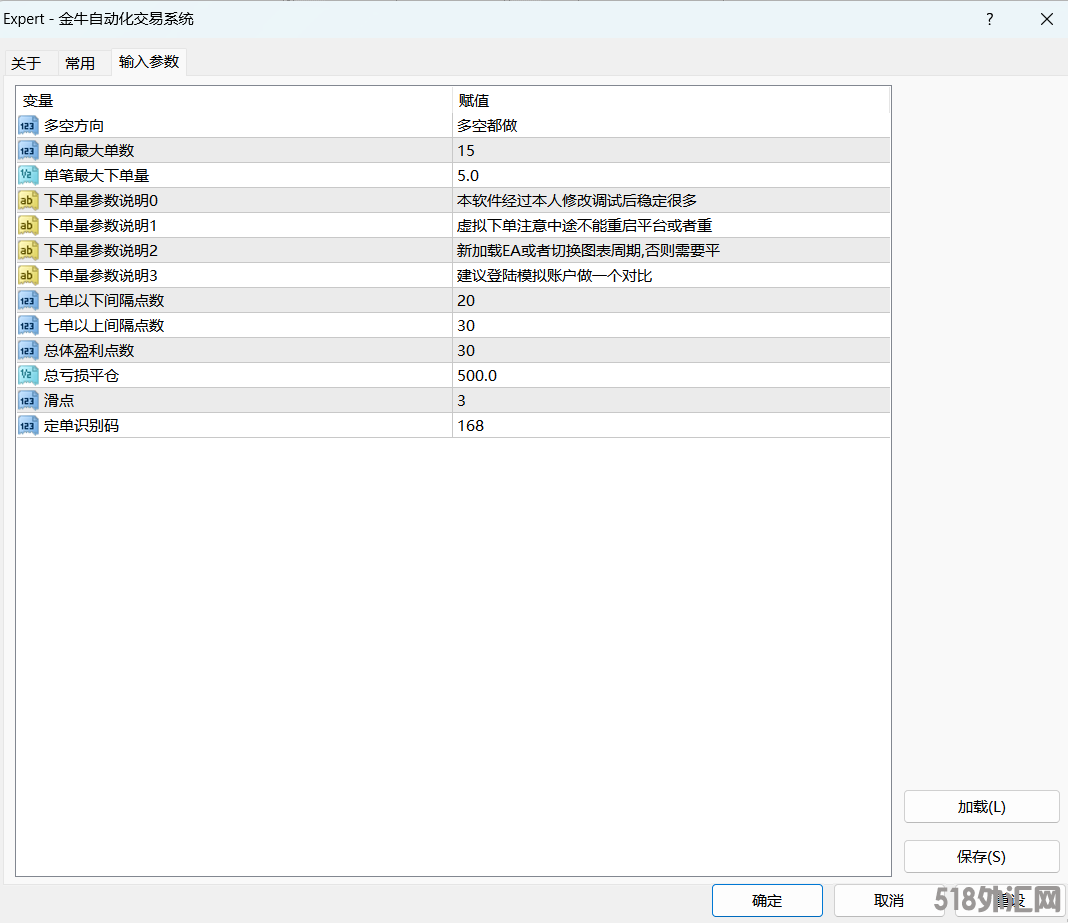Click the help question mark in title bar
1068x923 pixels.
pyautogui.click(x=990, y=19)
